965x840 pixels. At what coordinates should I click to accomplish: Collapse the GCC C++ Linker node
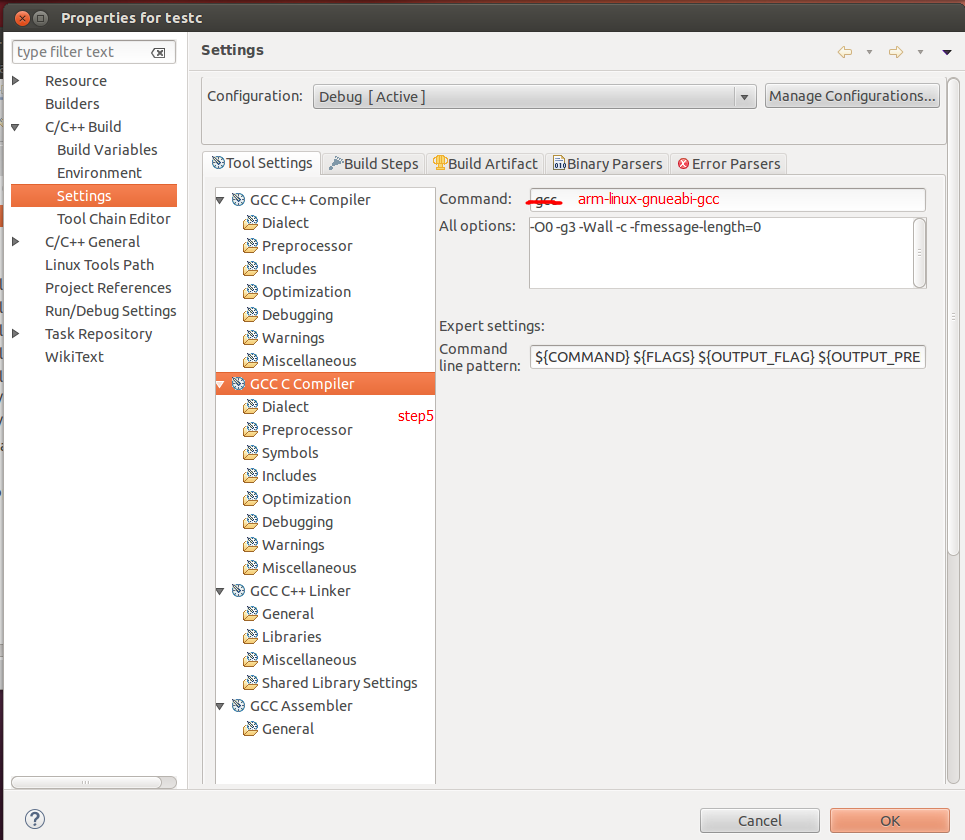click(x=220, y=591)
